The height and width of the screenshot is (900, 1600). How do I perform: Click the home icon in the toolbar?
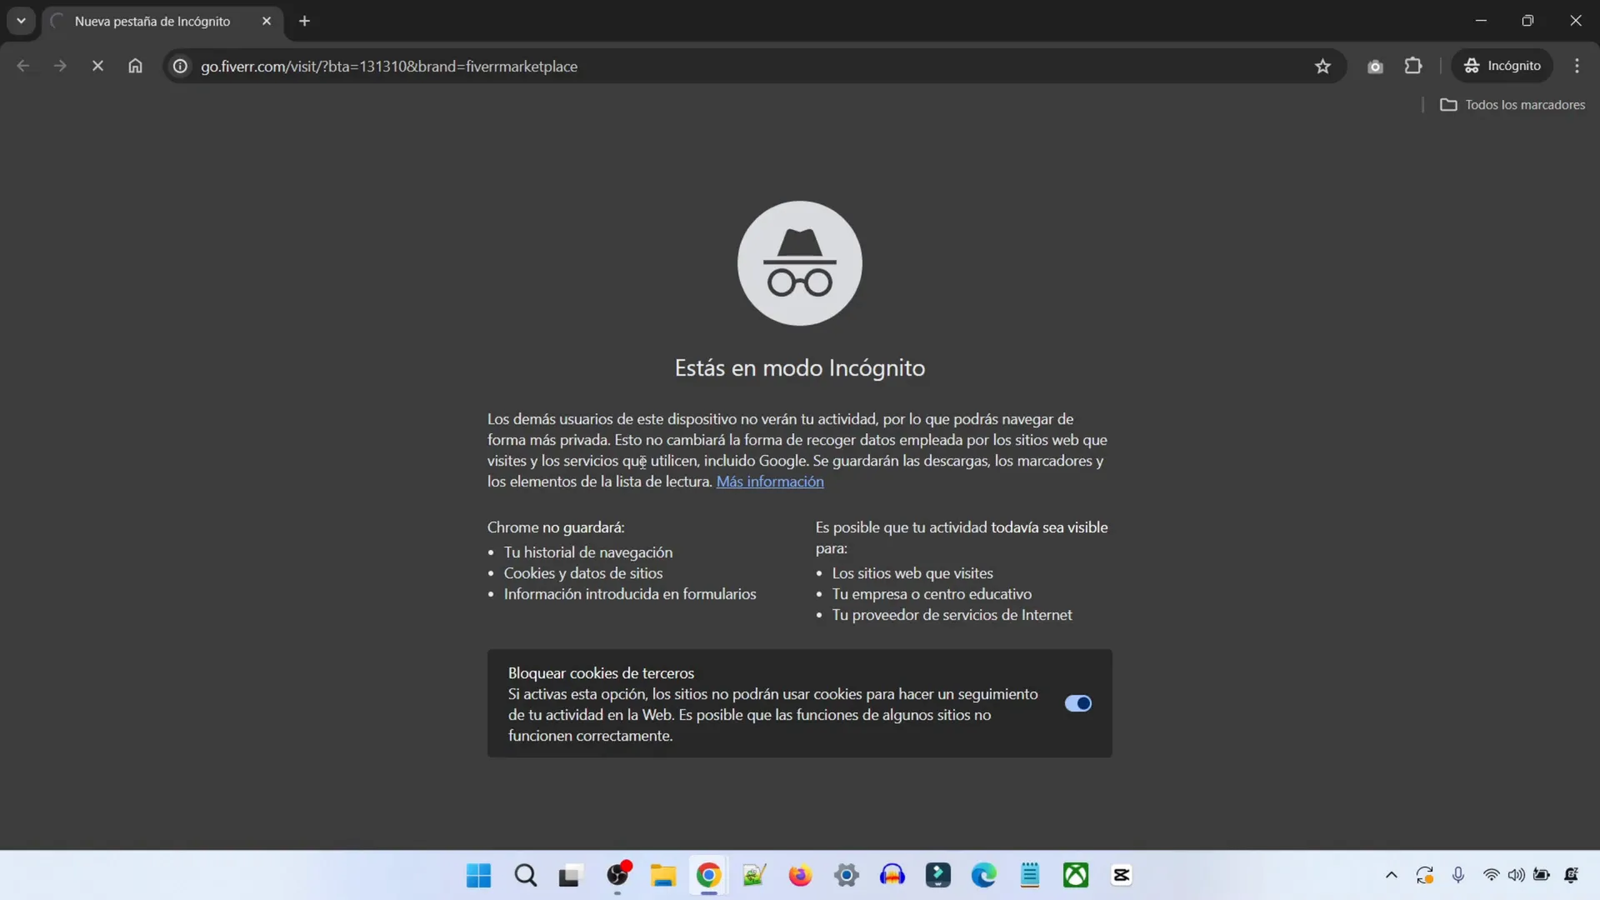click(x=135, y=66)
